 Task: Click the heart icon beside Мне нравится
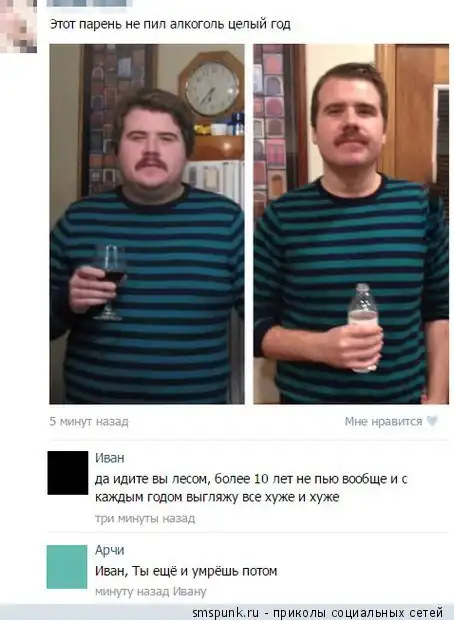(432, 421)
